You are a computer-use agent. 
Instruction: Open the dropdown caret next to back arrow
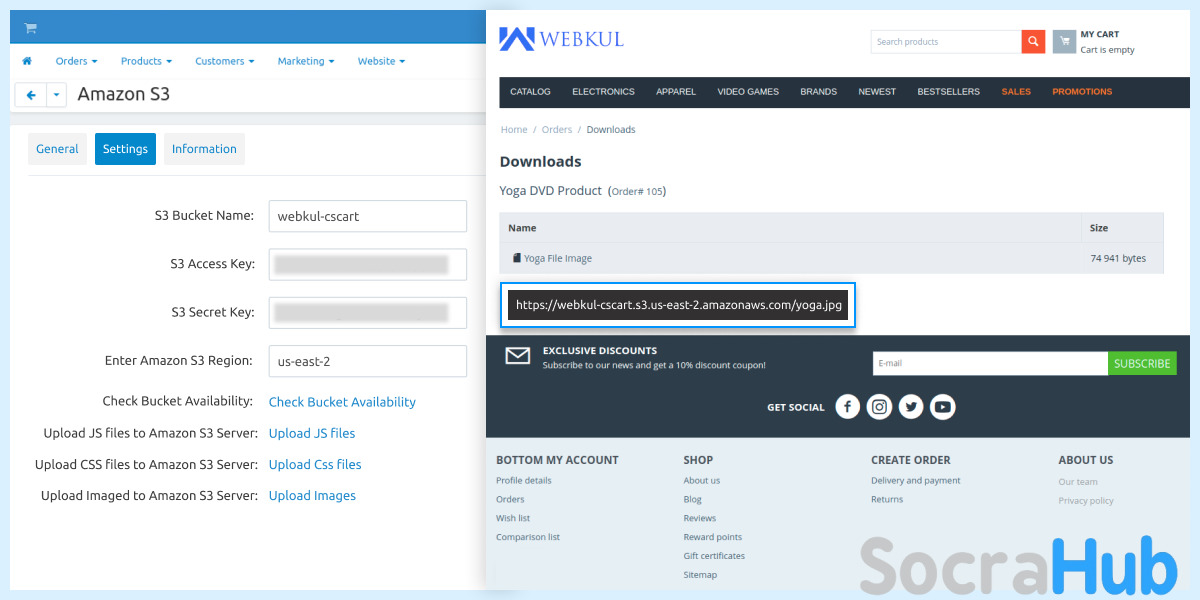coord(56,95)
